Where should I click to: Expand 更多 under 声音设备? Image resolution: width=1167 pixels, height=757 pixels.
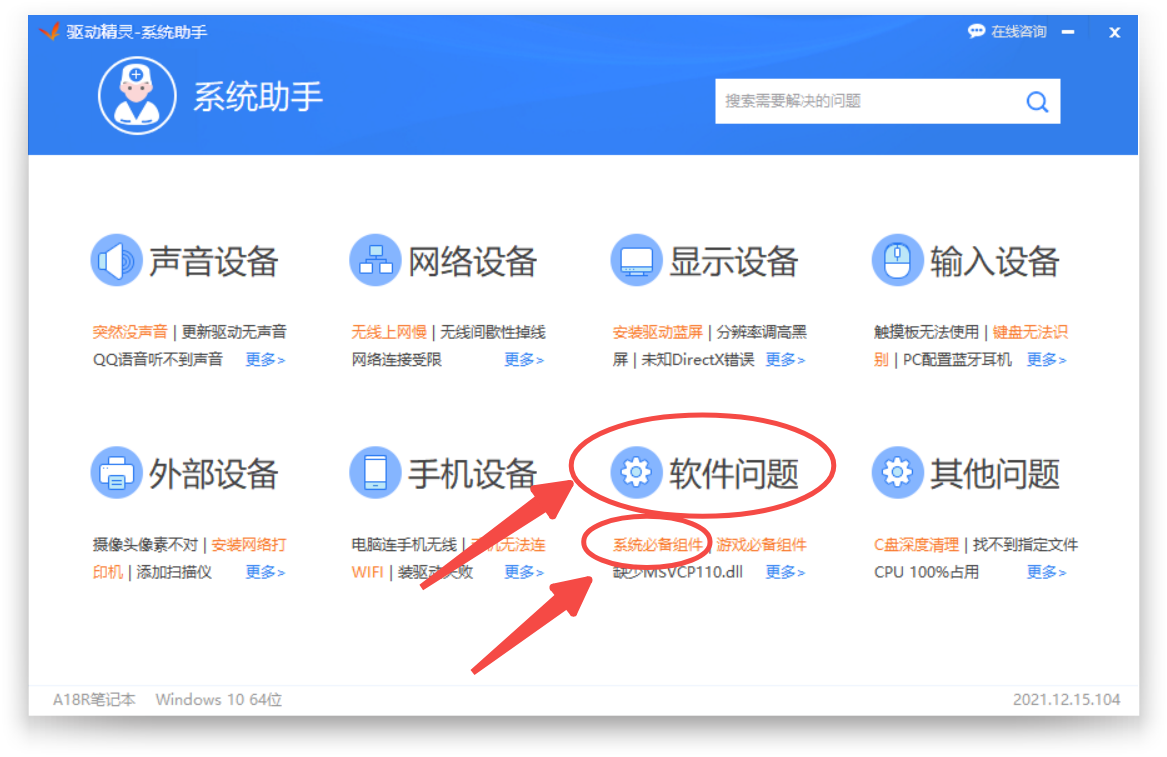click(x=265, y=360)
